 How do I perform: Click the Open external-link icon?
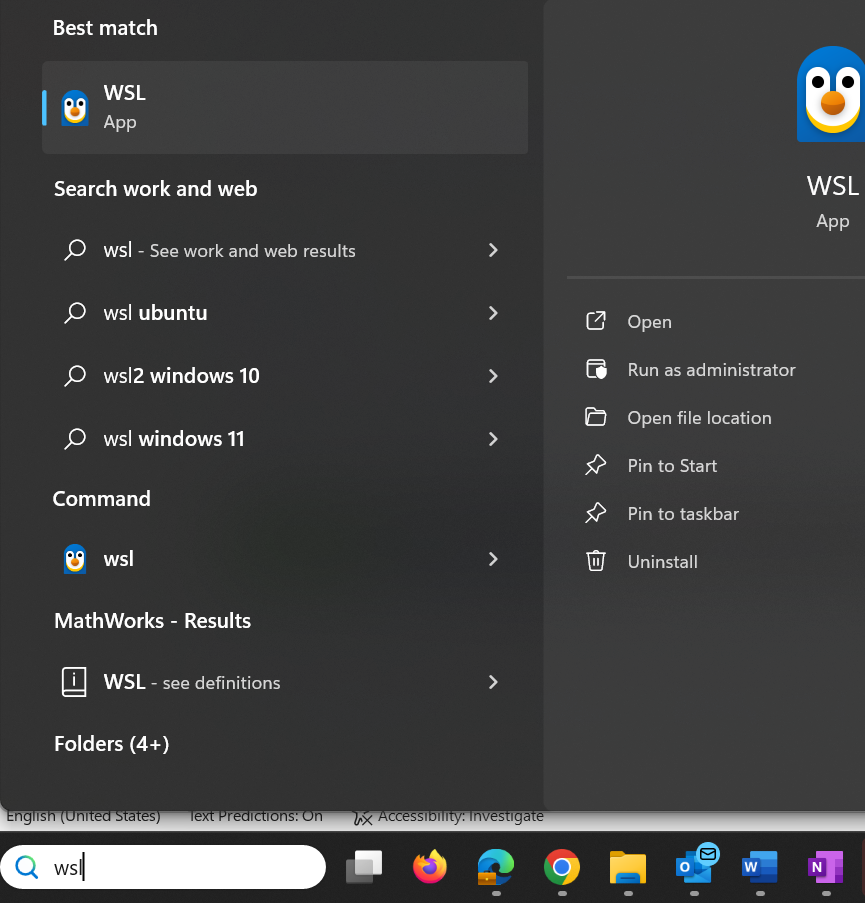tap(595, 321)
